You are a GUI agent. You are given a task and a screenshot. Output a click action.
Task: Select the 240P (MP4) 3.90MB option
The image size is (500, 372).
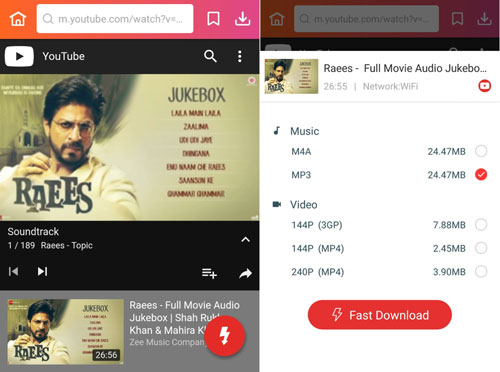coord(481,271)
